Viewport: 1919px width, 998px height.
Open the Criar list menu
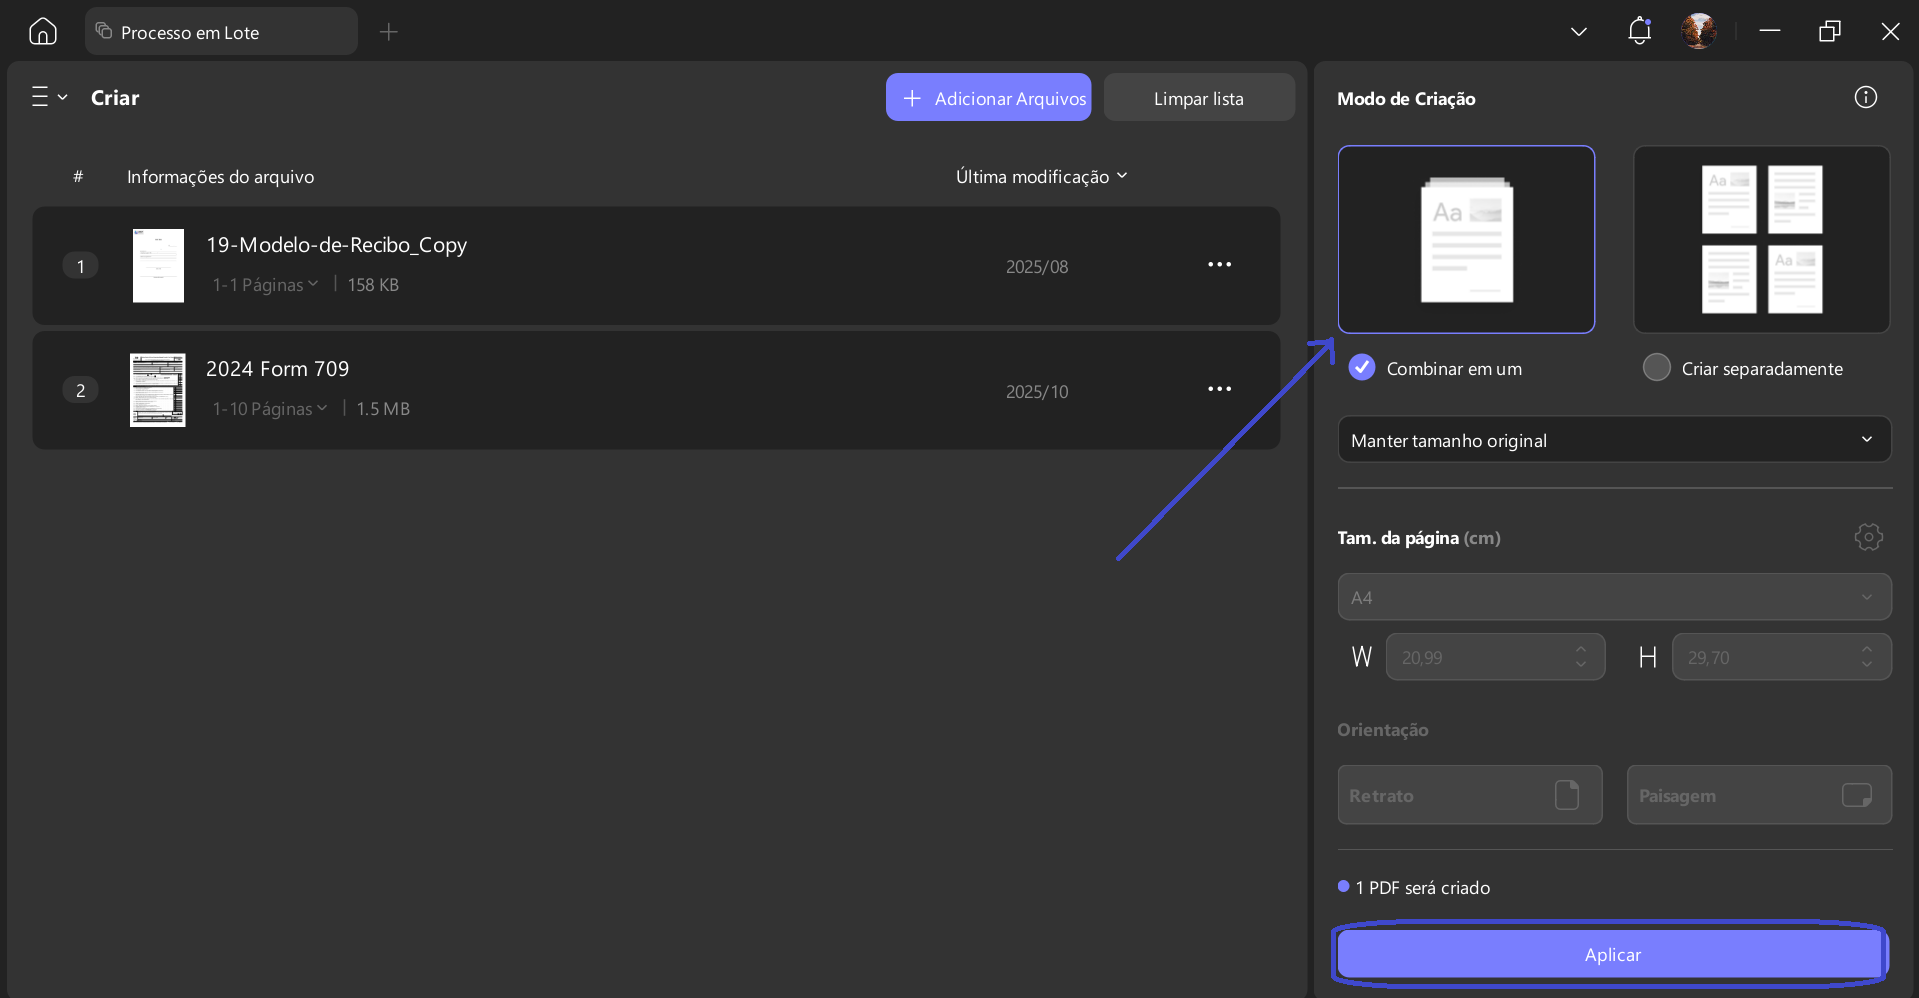(48, 97)
